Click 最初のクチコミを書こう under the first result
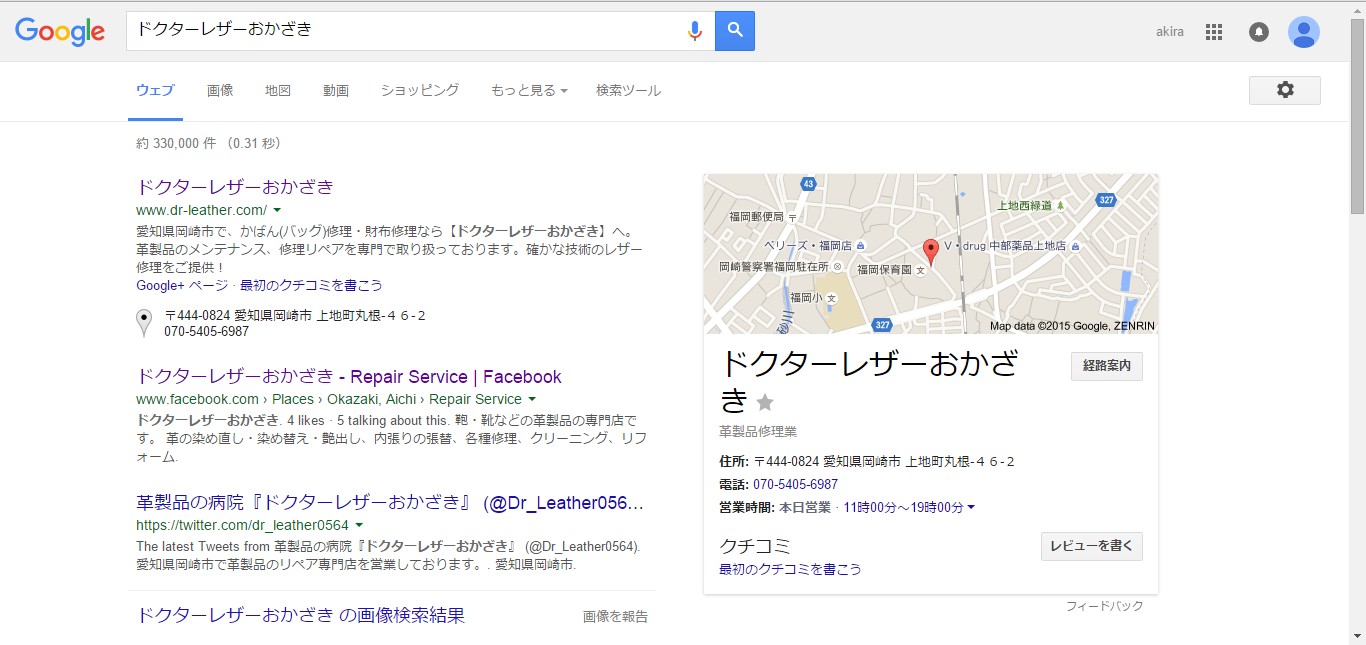Screen dimensions: 1366x645 pyautogui.click(x=311, y=285)
